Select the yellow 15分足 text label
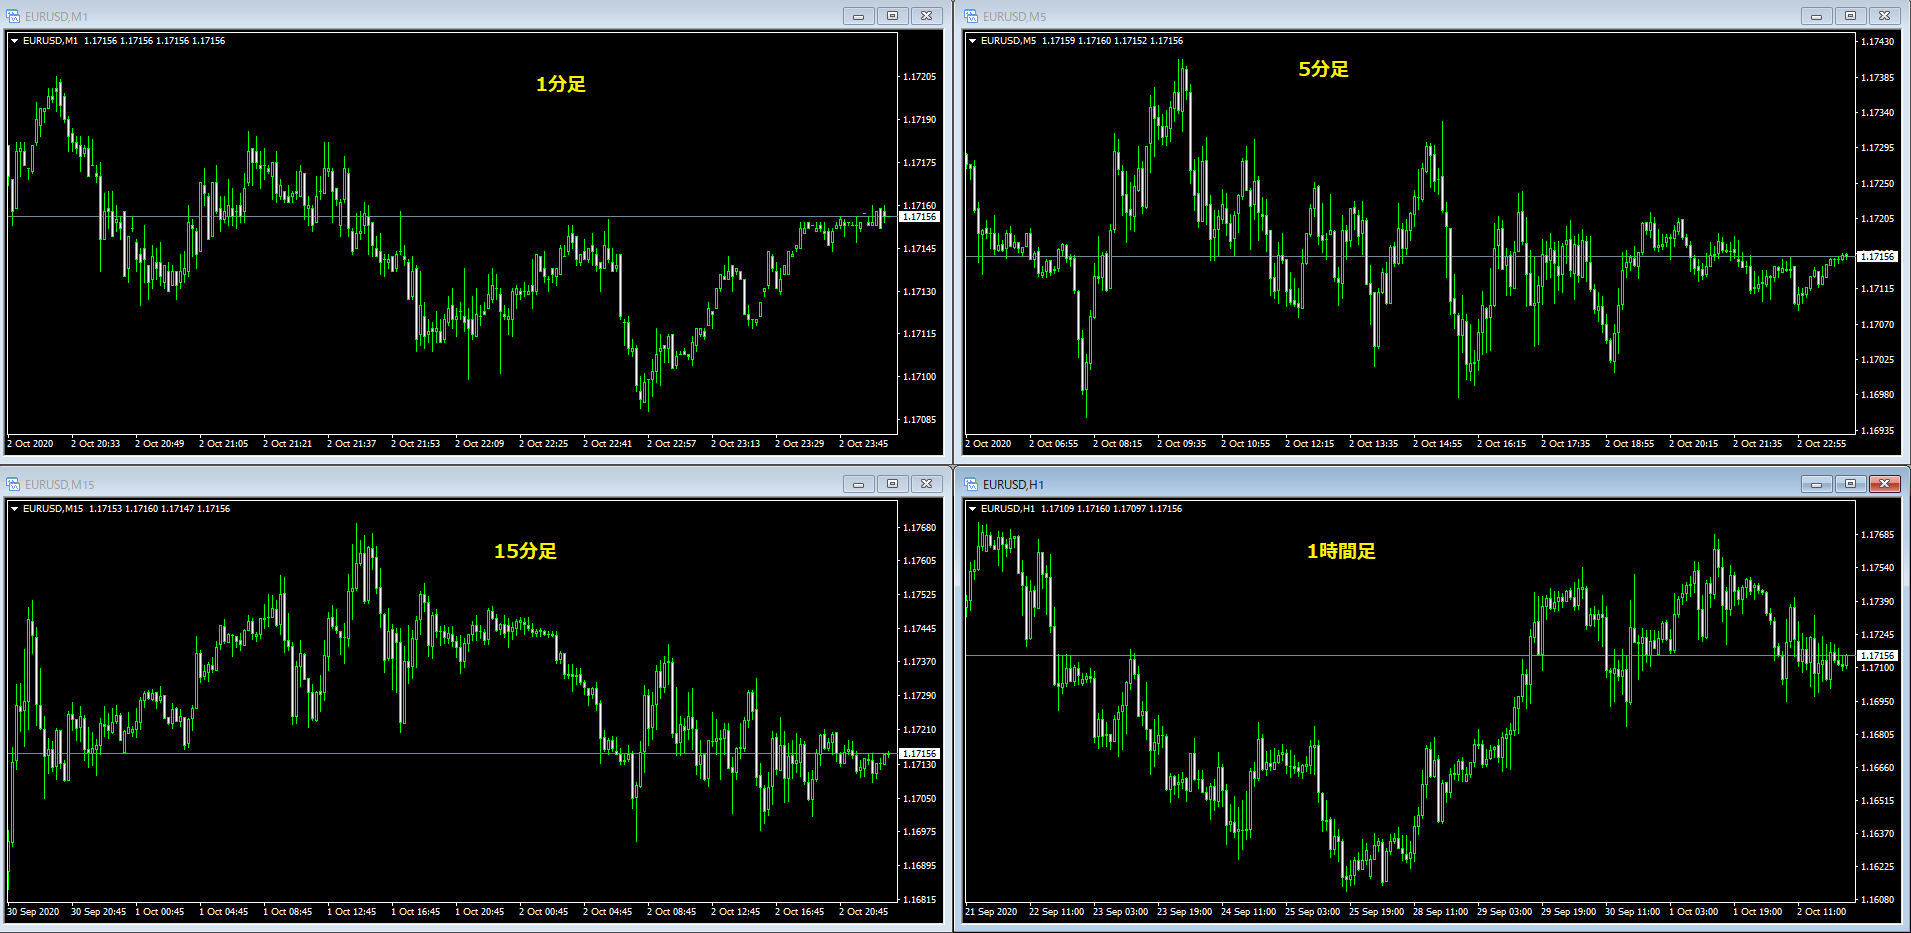Screen dimensions: 1911x933 (525, 551)
